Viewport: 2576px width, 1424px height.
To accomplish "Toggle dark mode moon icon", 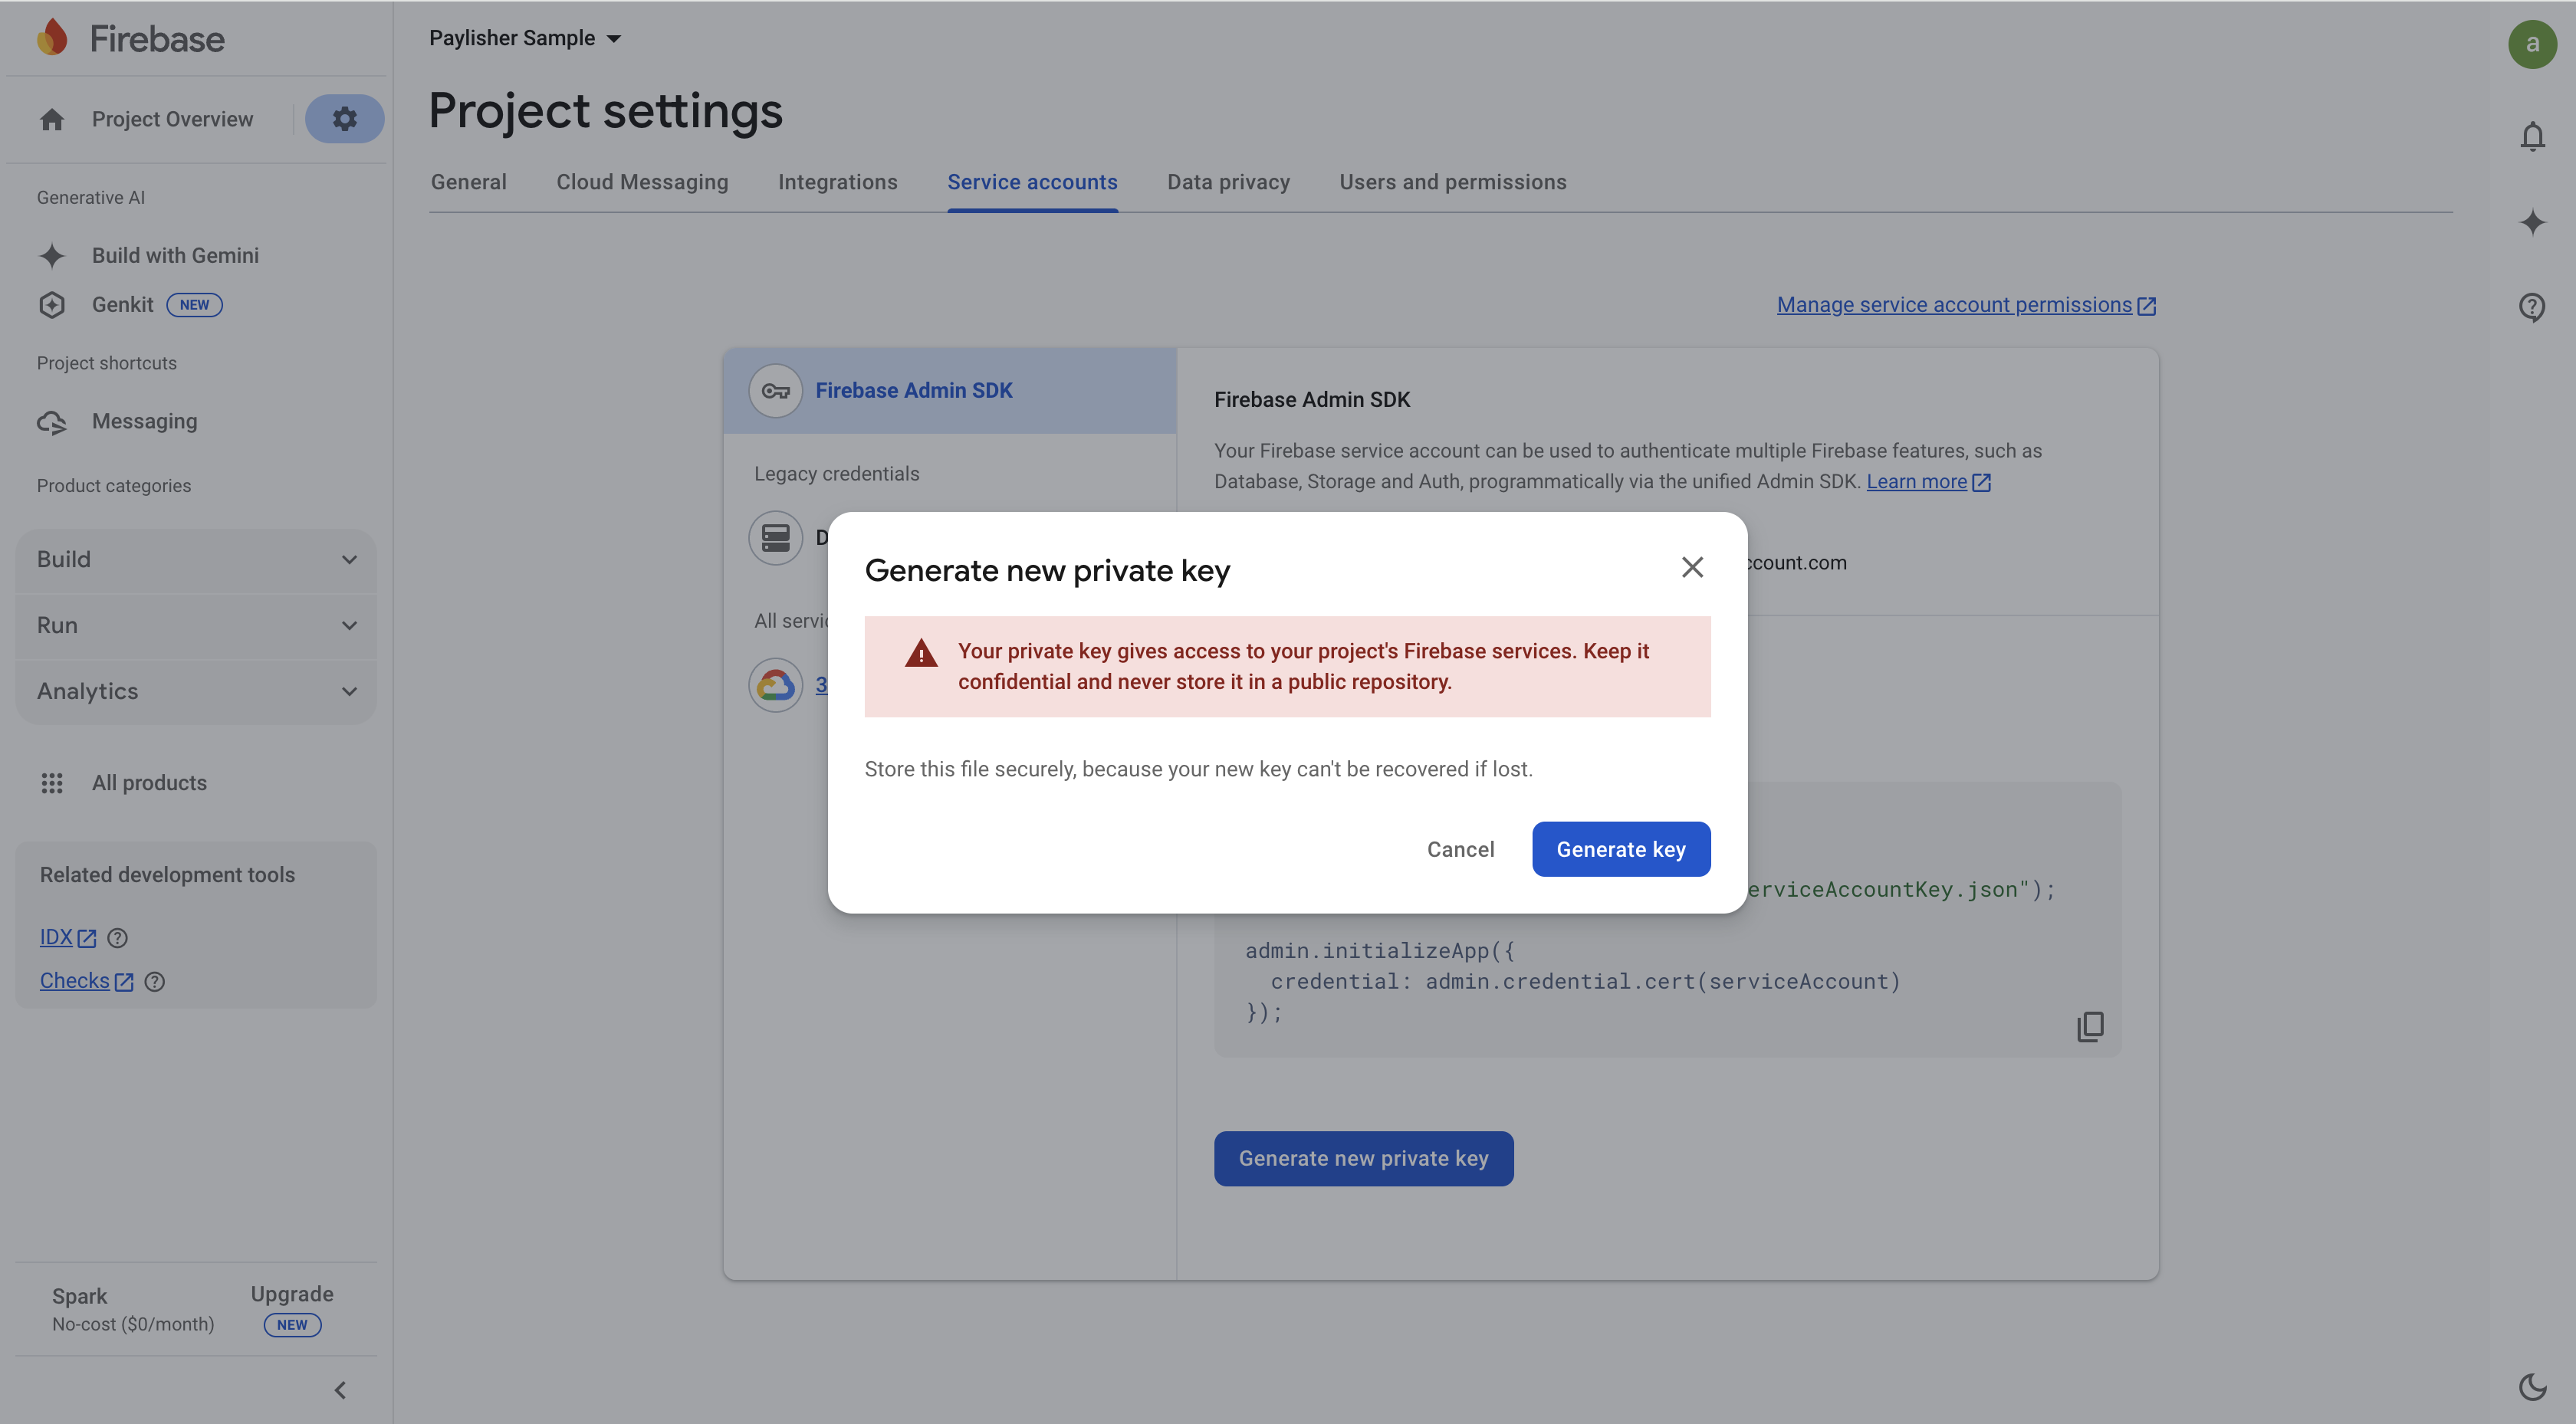I will coord(2532,1386).
